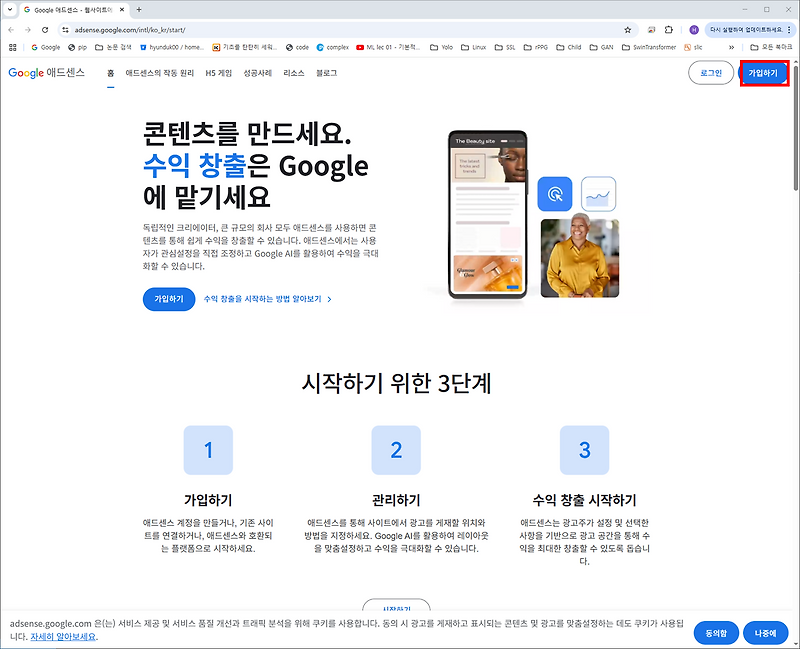
Task: Show hidden bookmarks via the » chevron
Action: point(731,47)
